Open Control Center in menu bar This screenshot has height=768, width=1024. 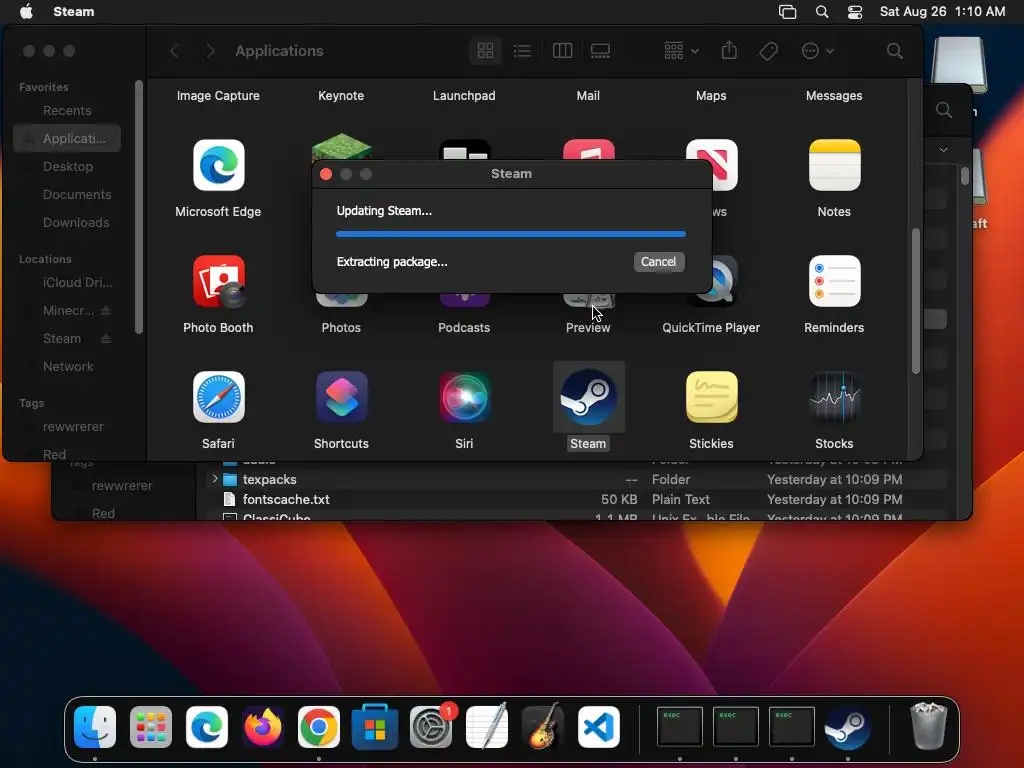coord(854,12)
